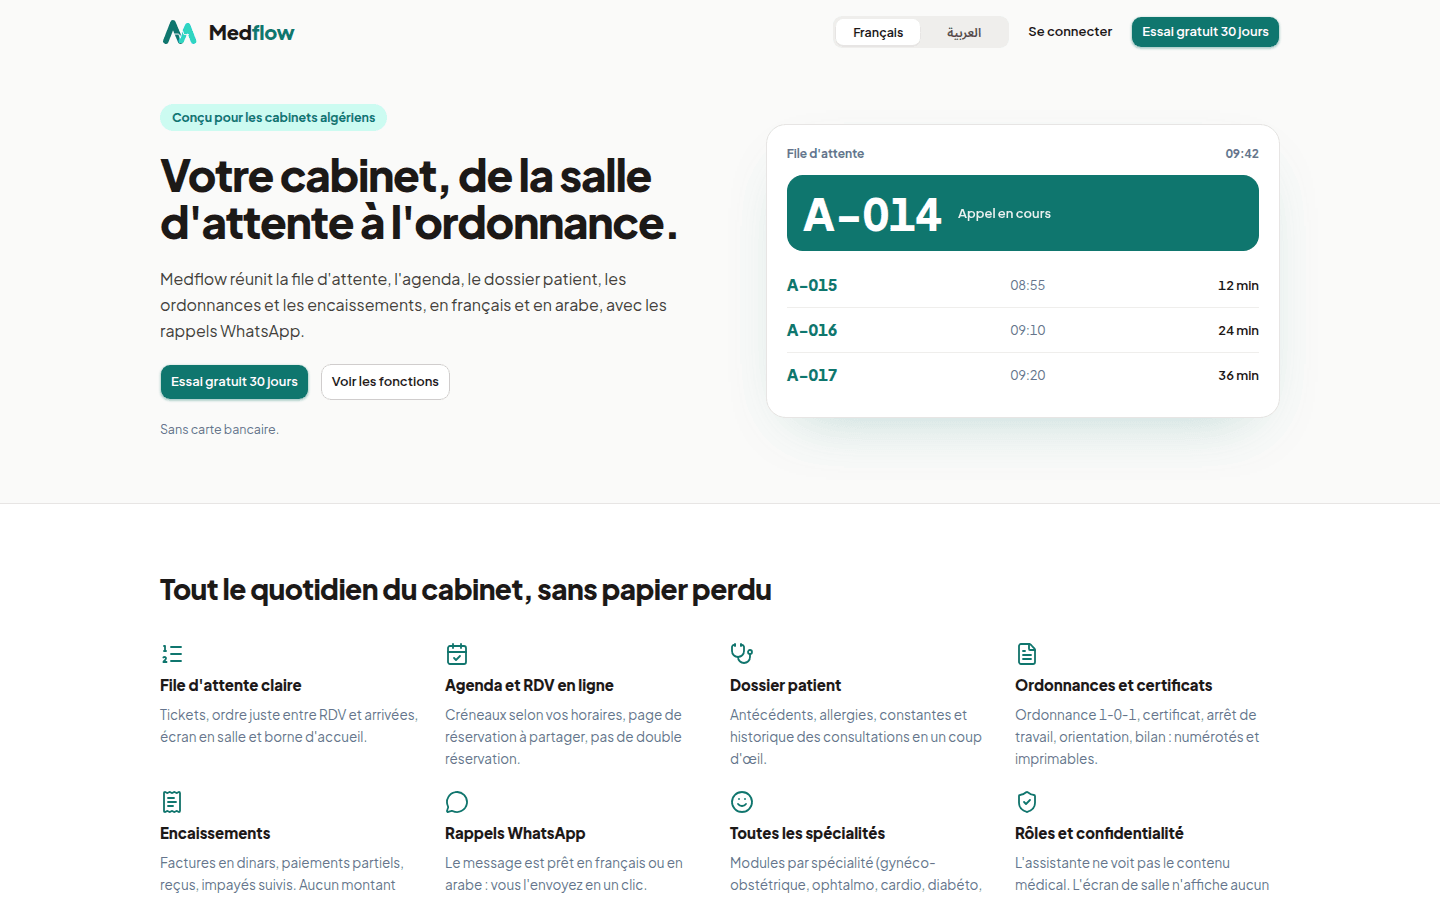Open the Se connecter link
Screen dimensions: 1440x900
[1070, 32]
